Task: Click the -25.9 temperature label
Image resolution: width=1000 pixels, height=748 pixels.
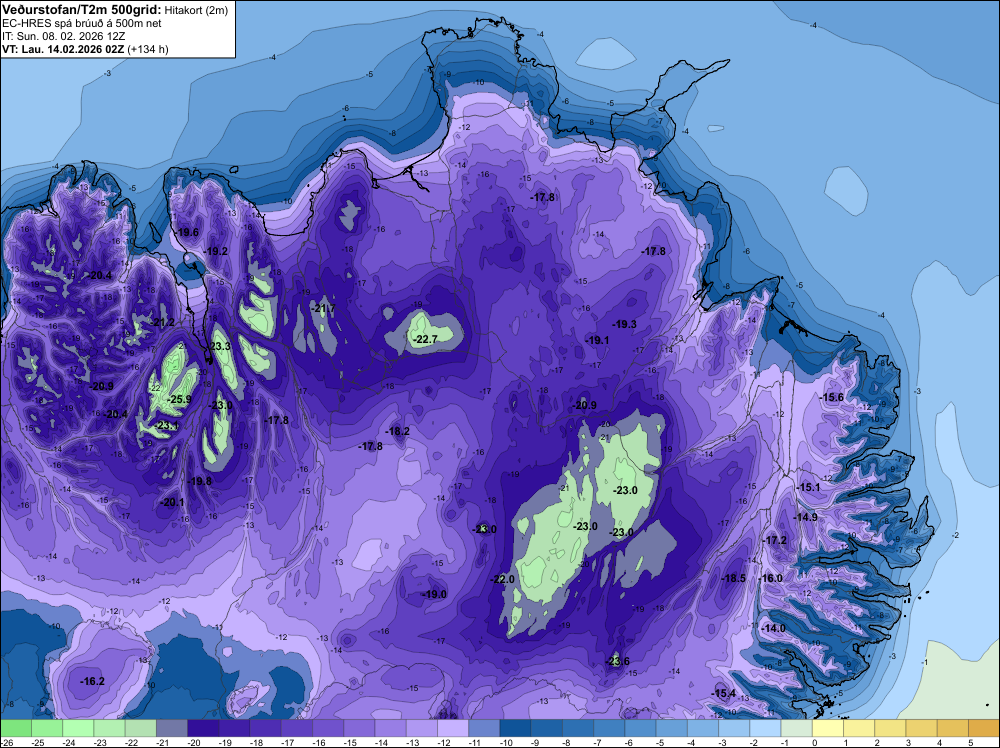Action: click(179, 400)
